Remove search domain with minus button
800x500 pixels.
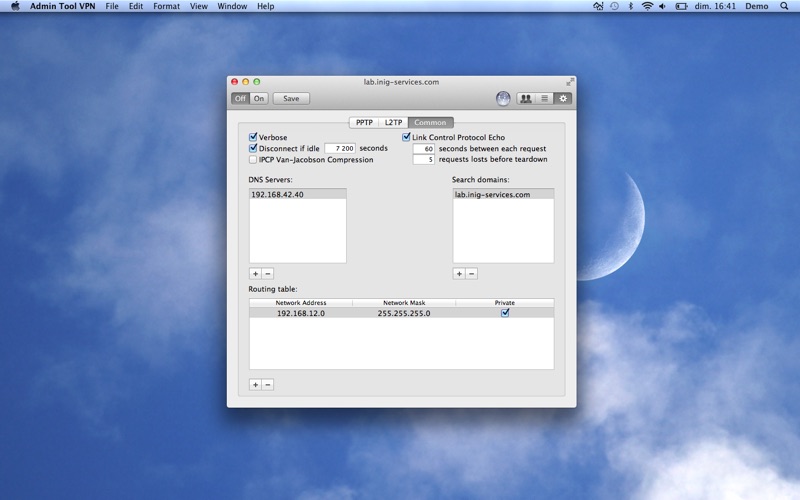coord(472,274)
